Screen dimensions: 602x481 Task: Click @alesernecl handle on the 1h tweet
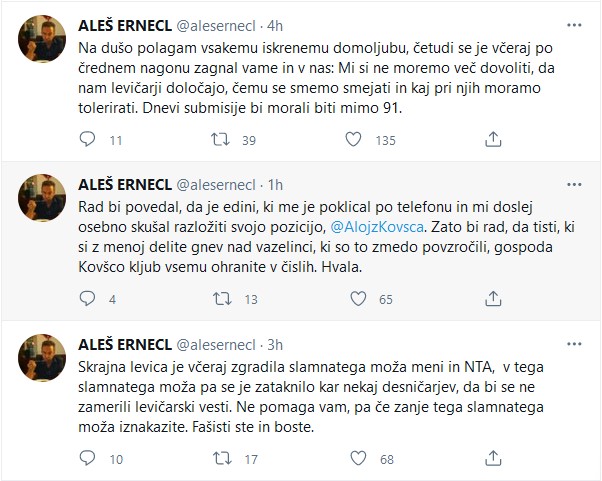pyautogui.click(x=214, y=183)
